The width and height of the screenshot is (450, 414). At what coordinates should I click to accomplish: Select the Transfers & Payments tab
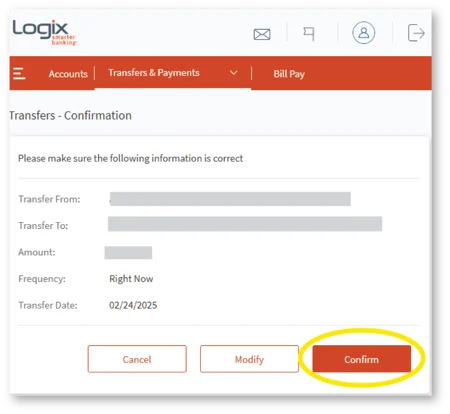[x=154, y=73]
